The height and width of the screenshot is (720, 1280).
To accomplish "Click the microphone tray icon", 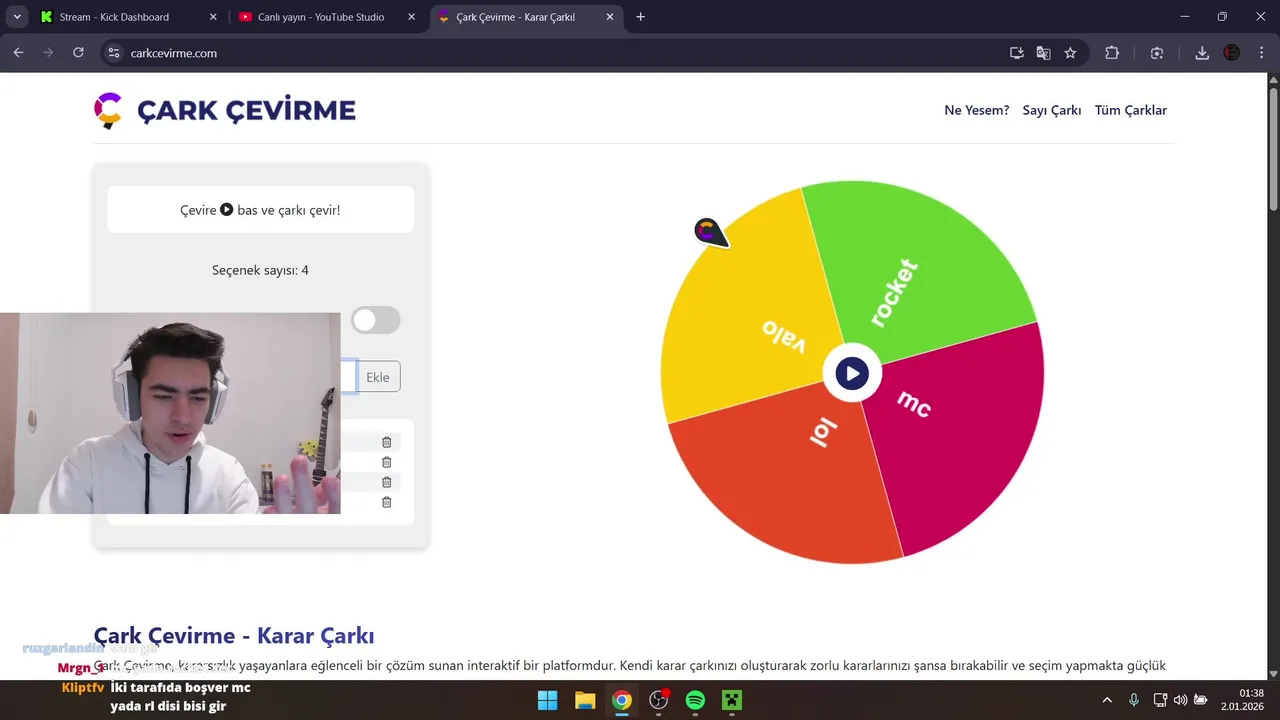I will pyautogui.click(x=1134, y=700).
